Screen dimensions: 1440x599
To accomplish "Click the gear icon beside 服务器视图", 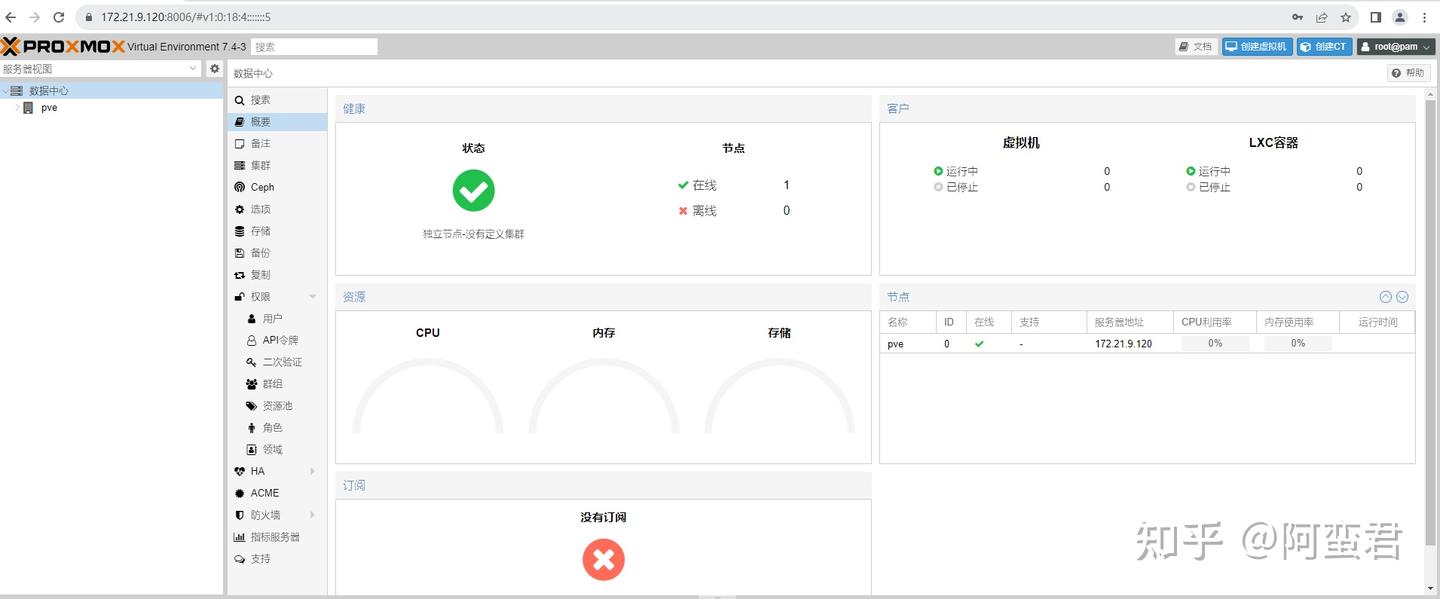I will click(214, 69).
